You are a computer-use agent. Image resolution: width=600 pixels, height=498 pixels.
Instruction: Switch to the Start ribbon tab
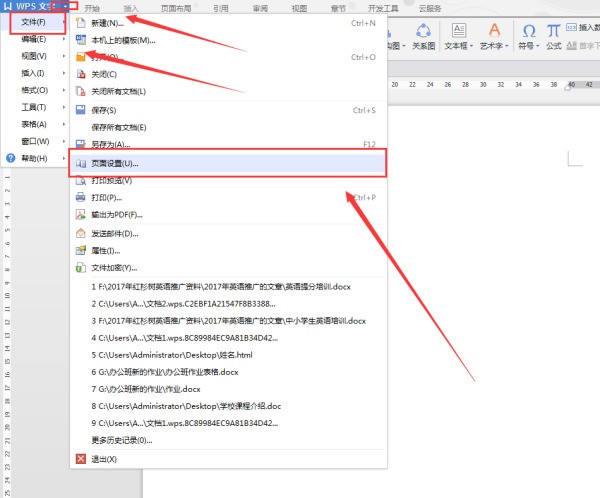(92, 8)
